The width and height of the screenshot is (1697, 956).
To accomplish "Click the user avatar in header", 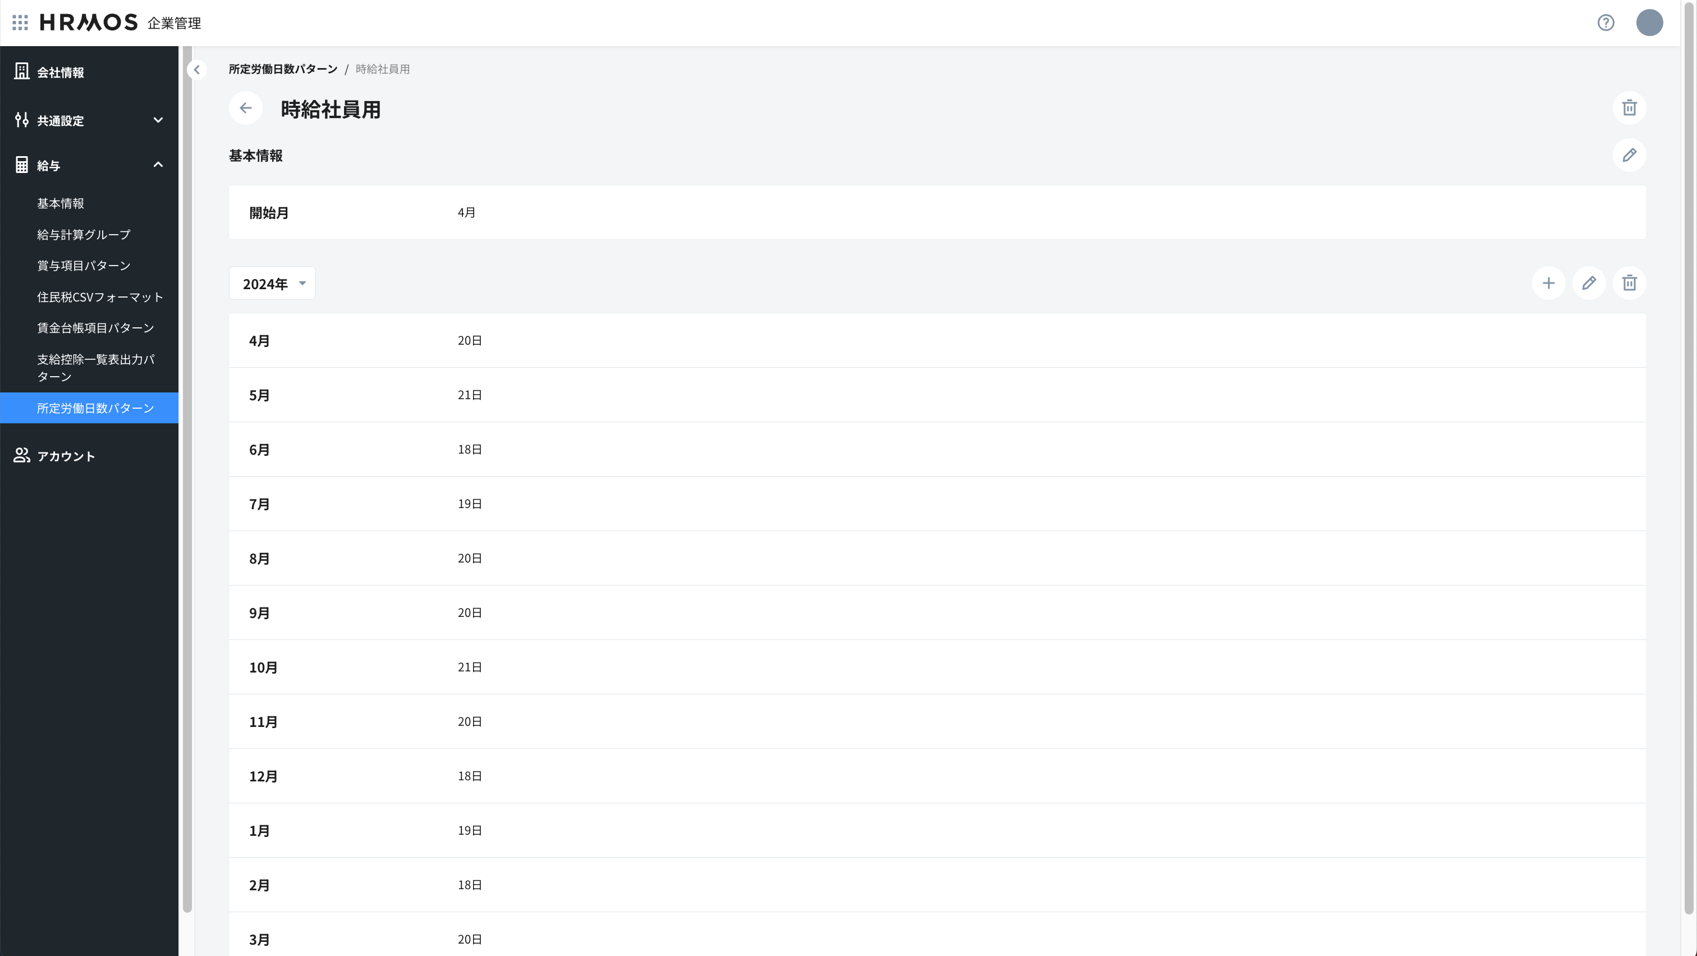I will click(x=1649, y=23).
